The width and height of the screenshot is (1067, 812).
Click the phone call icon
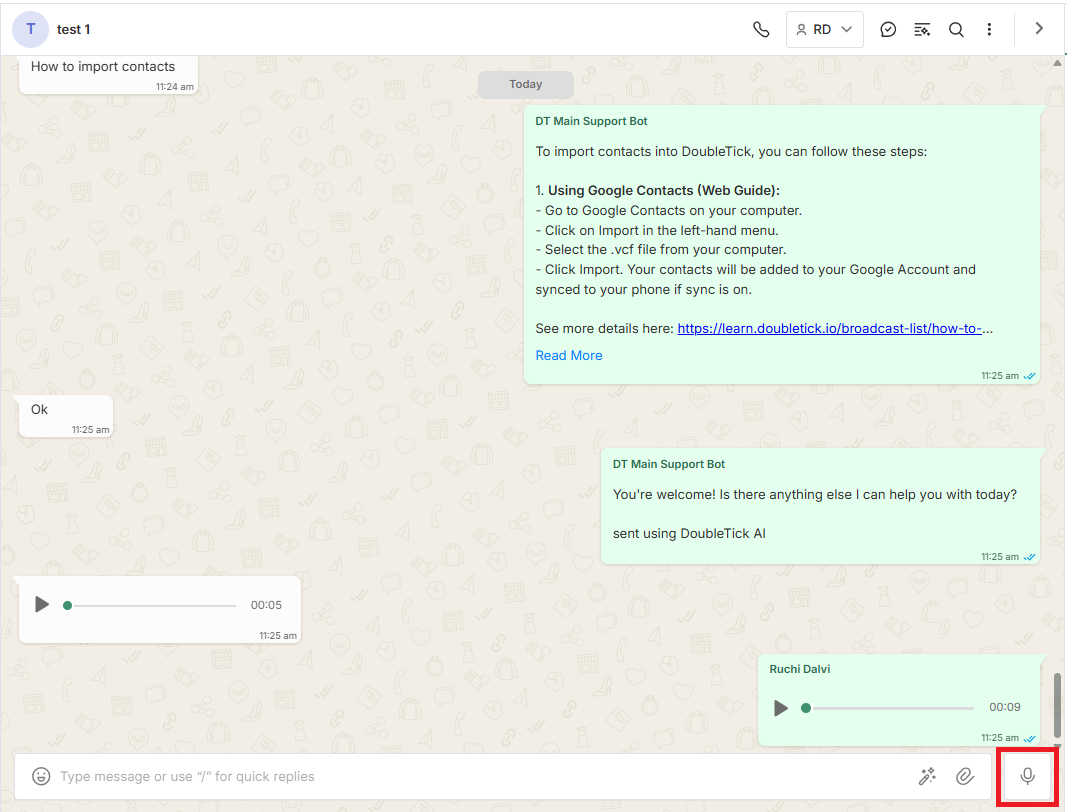[x=761, y=29]
